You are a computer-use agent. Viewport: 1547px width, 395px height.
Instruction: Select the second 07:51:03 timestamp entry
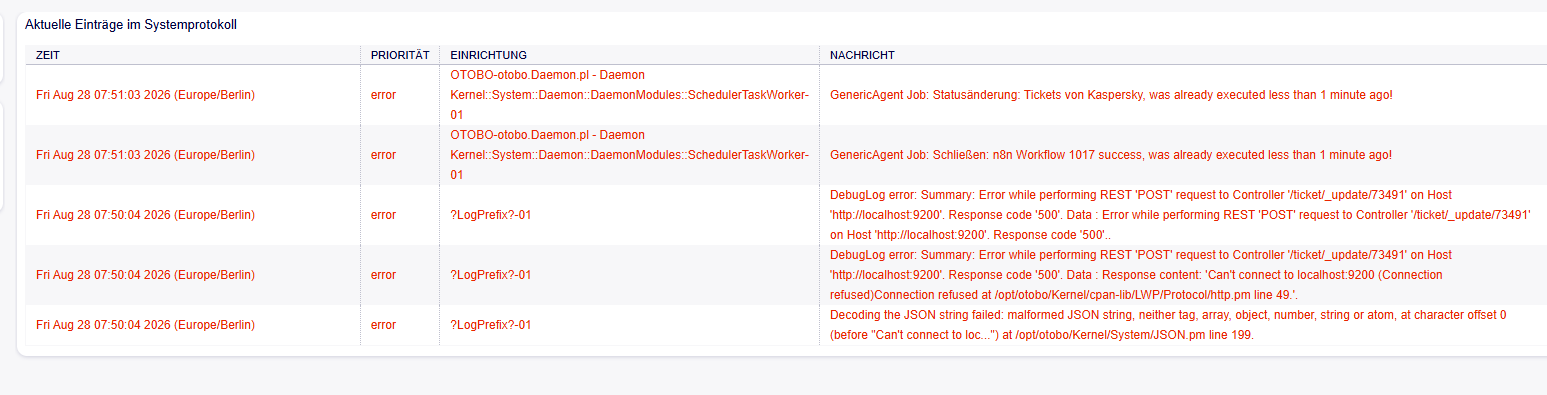coord(145,155)
